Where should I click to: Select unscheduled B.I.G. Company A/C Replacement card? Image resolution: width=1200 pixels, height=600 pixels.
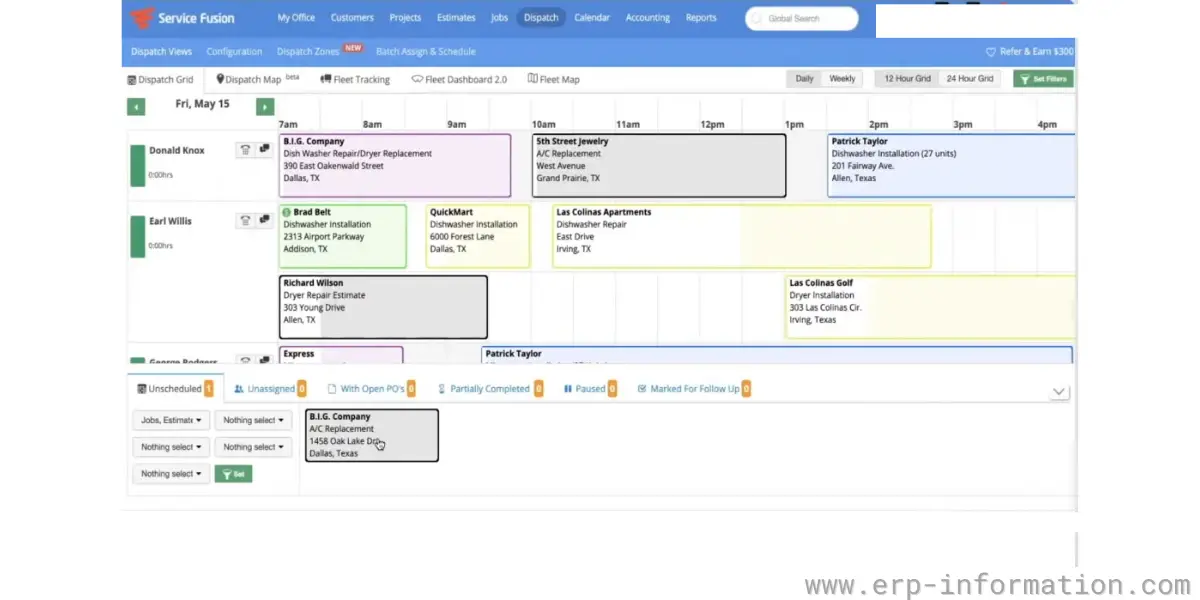pyautogui.click(x=372, y=435)
